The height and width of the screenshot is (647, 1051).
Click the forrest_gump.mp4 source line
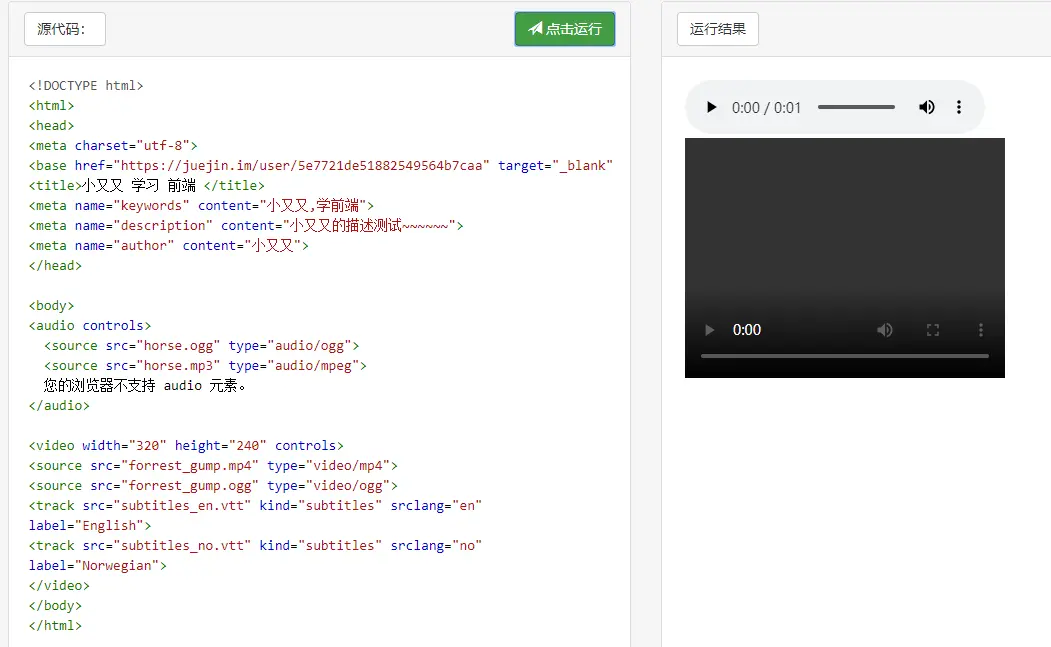(213, 465)
